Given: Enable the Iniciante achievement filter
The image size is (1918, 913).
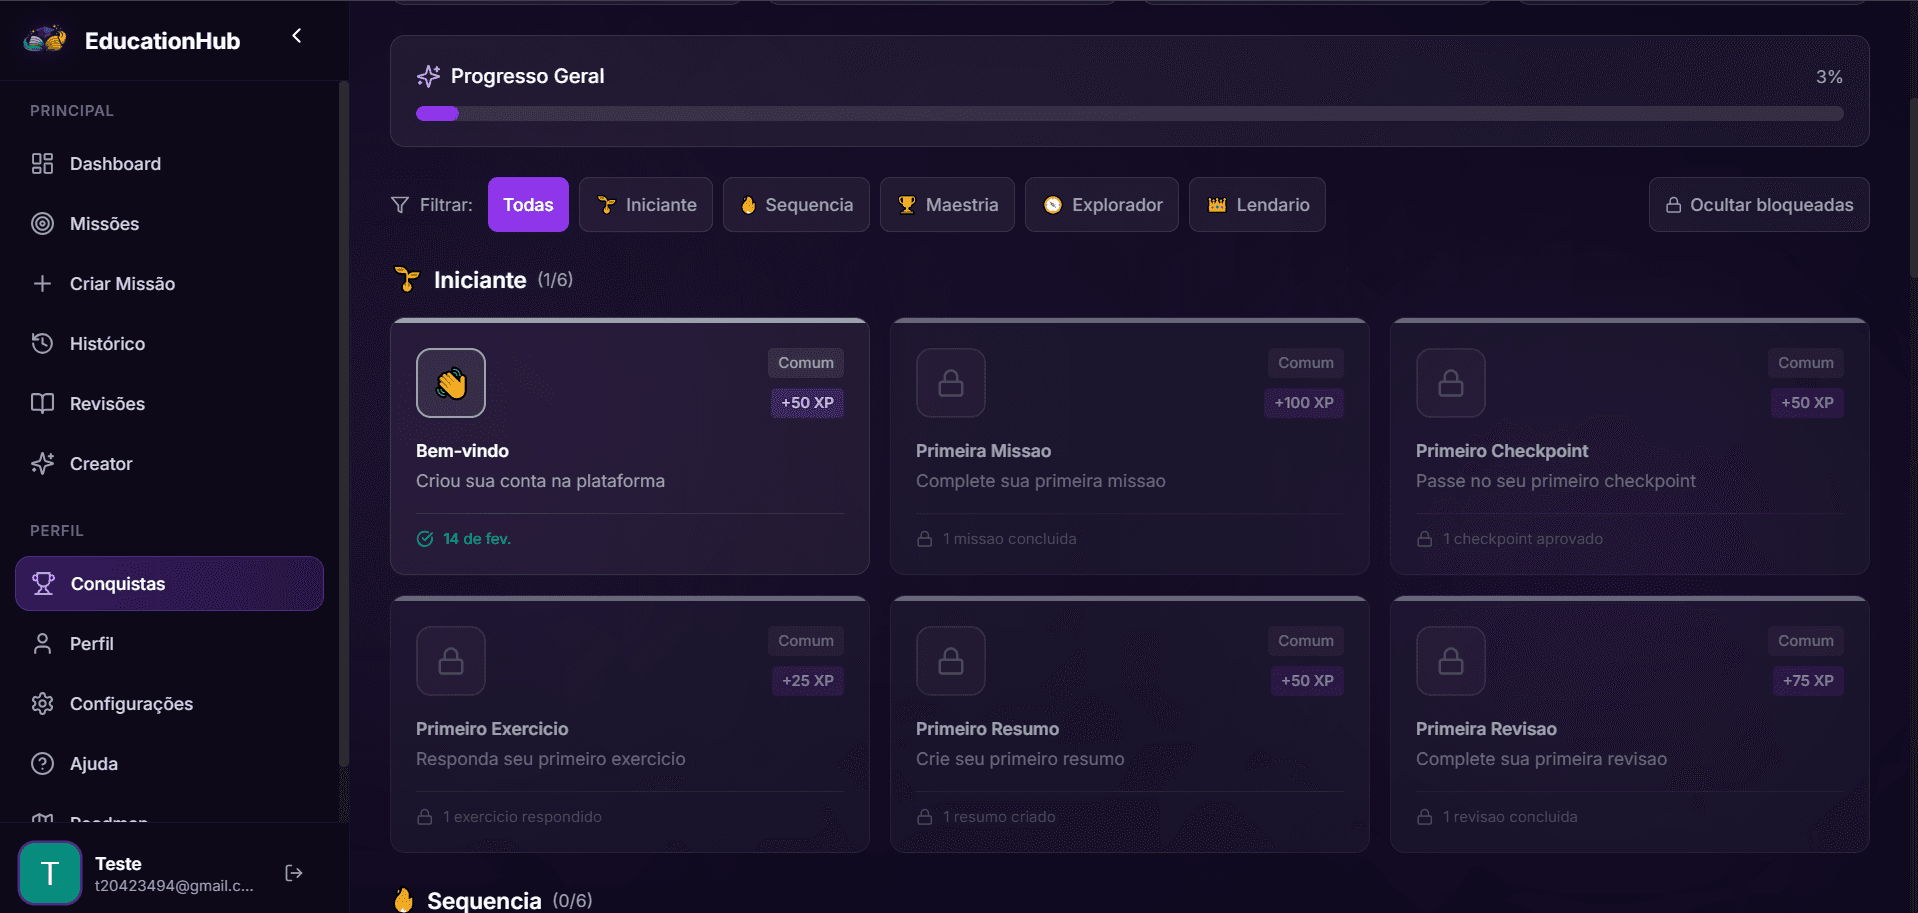Looking at the screenshot, I should coord(645,204).
